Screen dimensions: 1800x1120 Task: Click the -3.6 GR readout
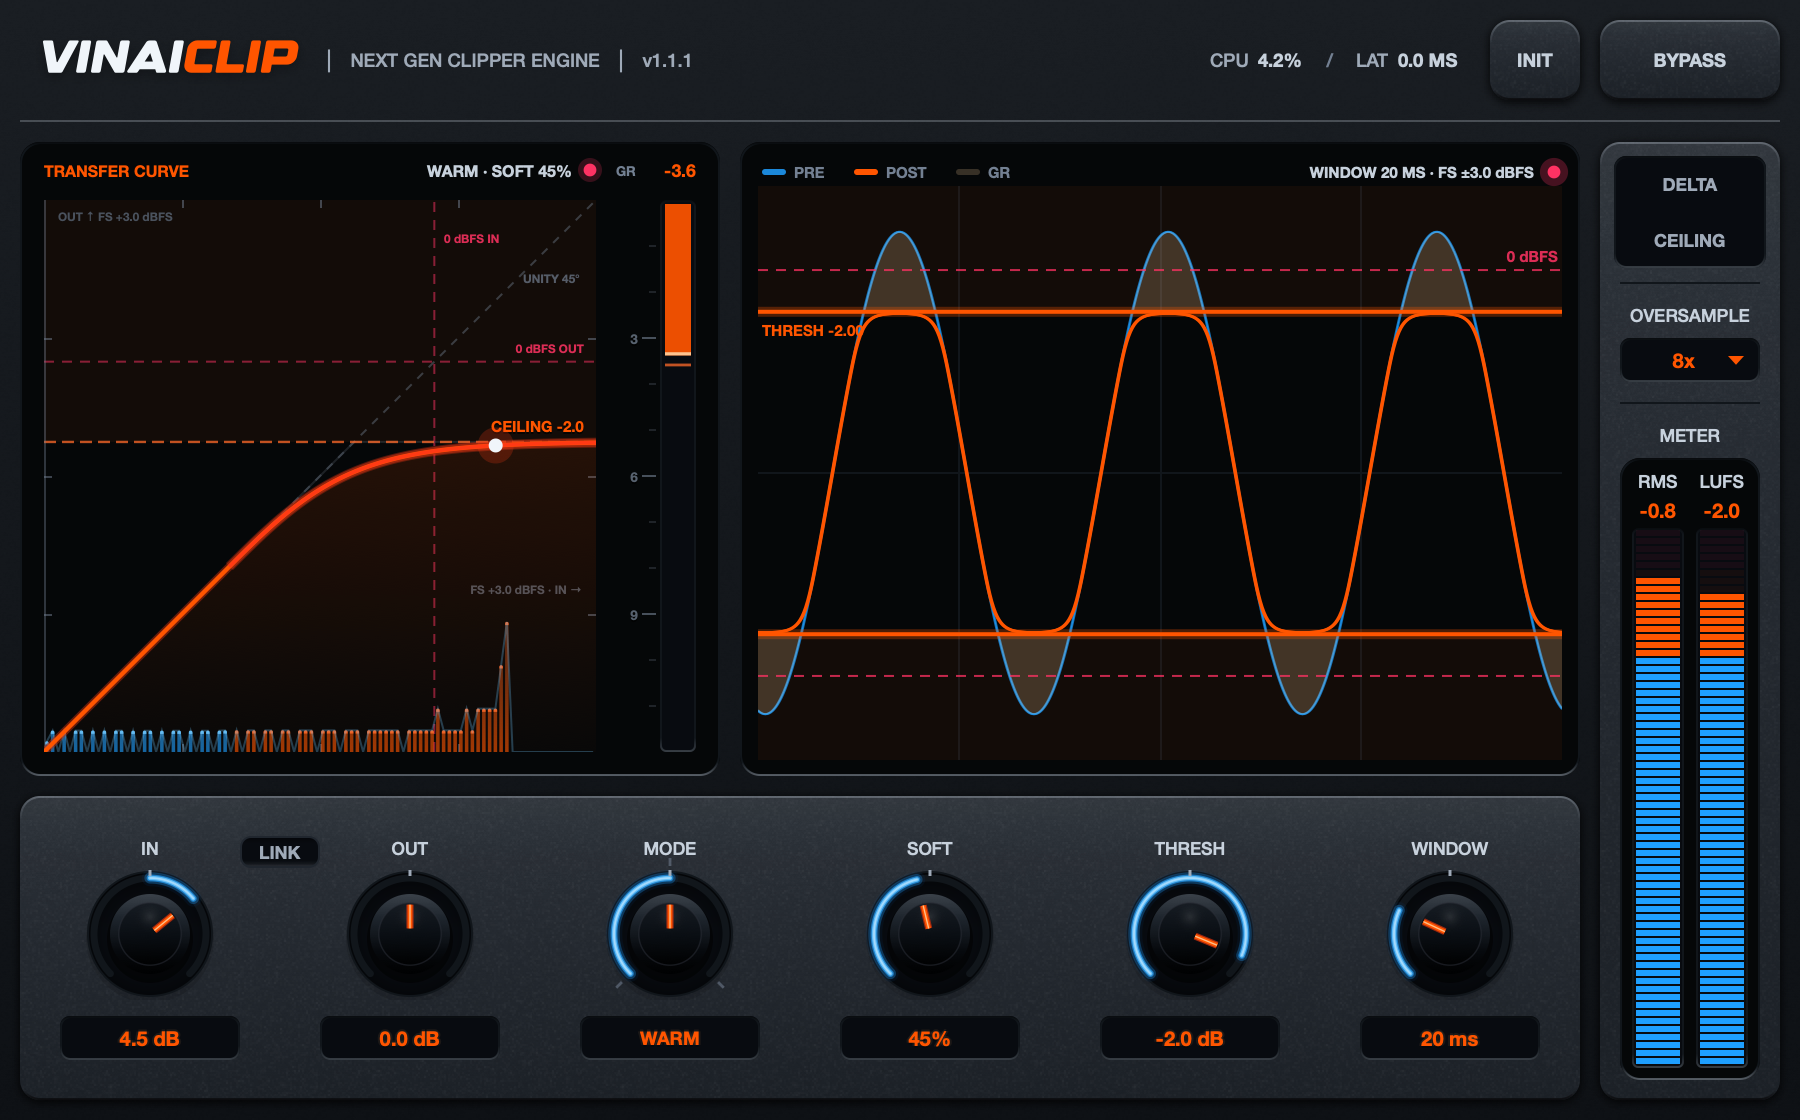tap(680, 171)
